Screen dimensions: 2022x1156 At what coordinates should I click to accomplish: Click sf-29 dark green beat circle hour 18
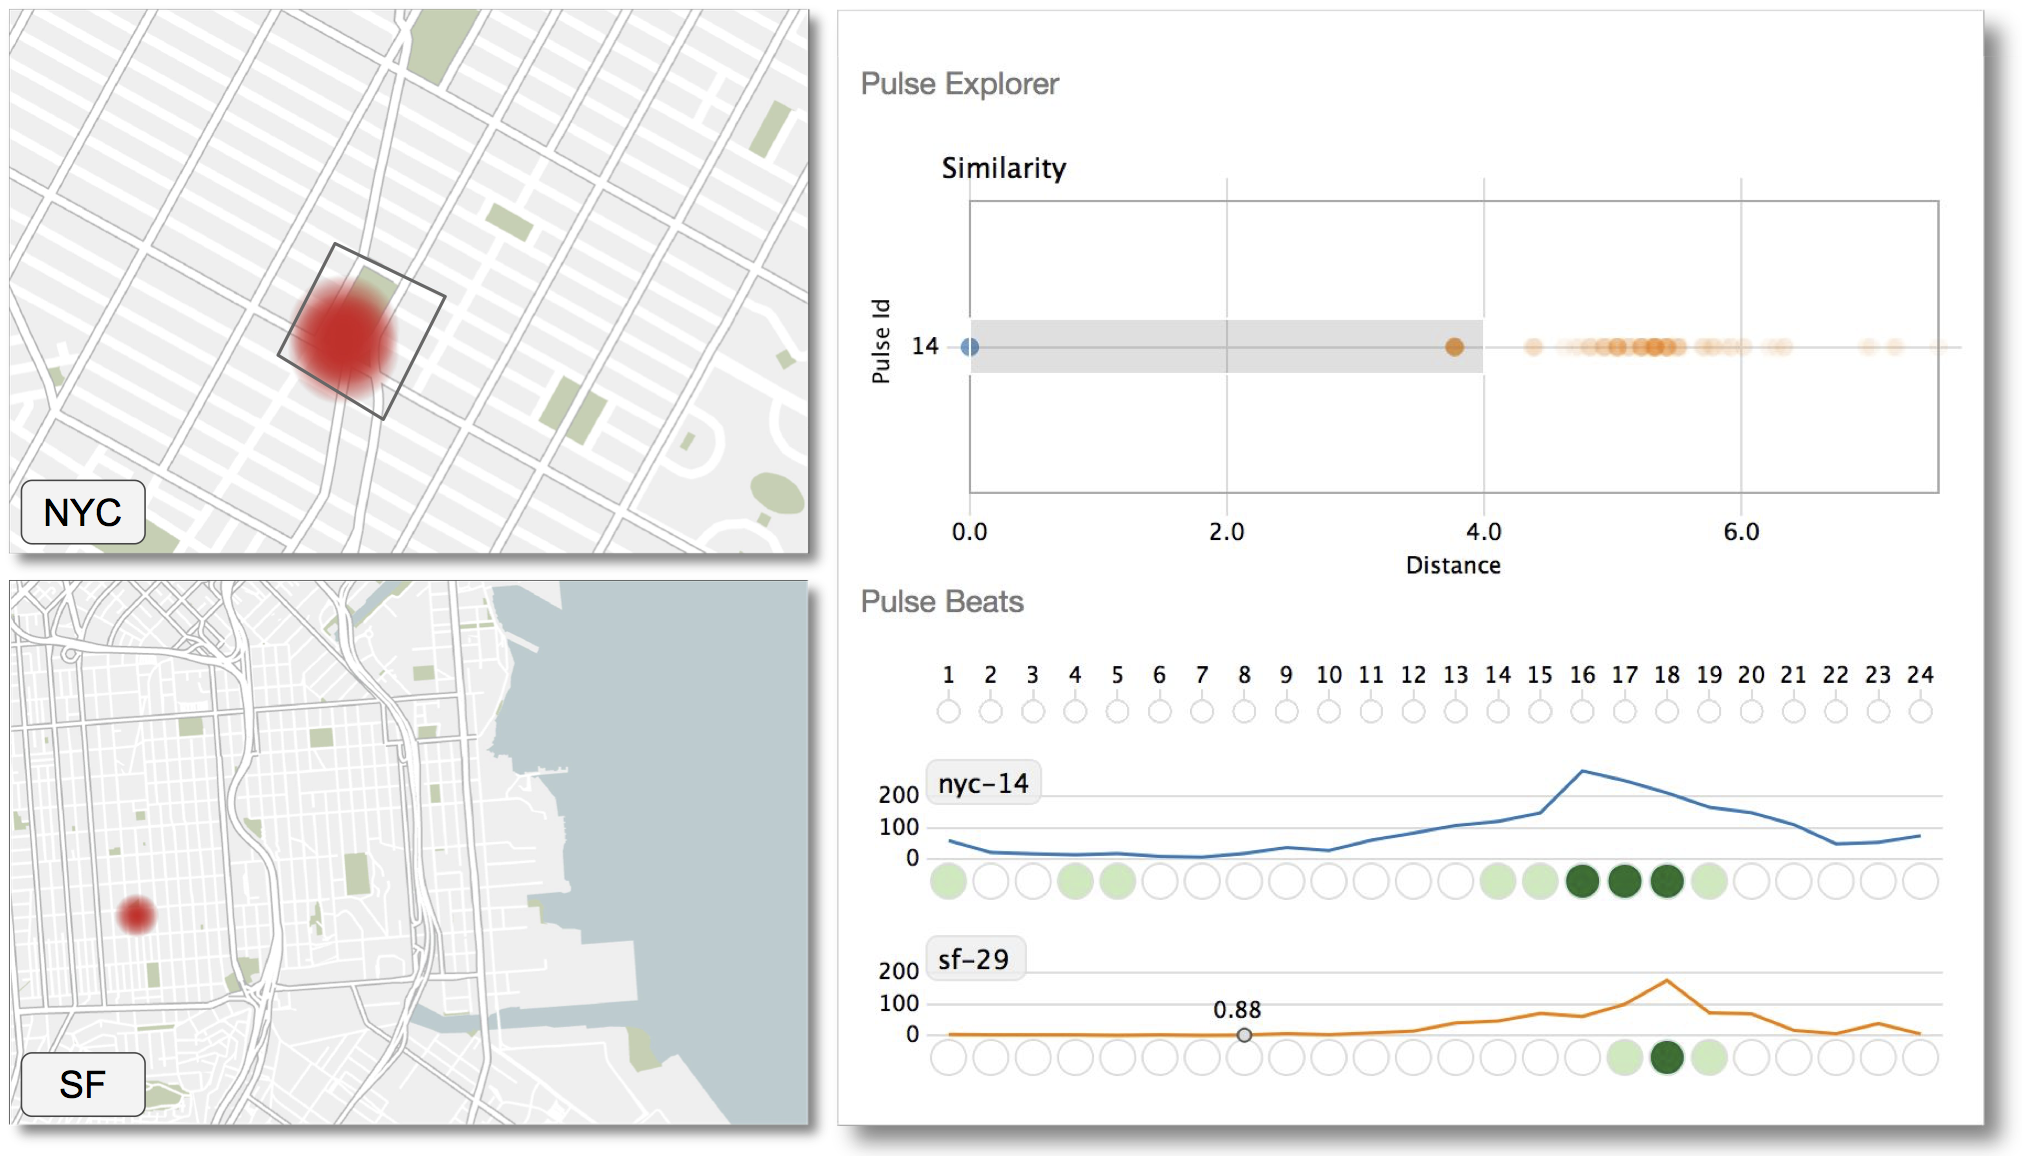[x=1666, y=1057]
